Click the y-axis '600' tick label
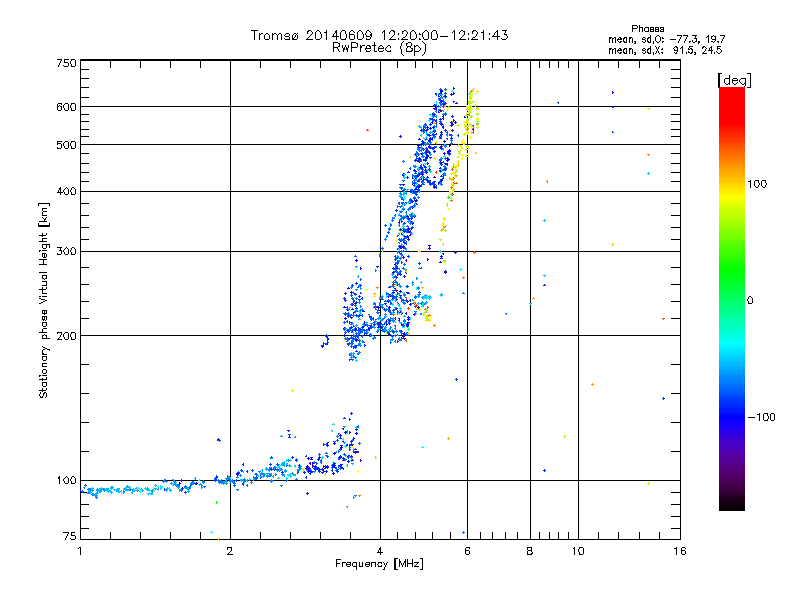This screenshot has height=600, width=800. click(x=66, y=107)
